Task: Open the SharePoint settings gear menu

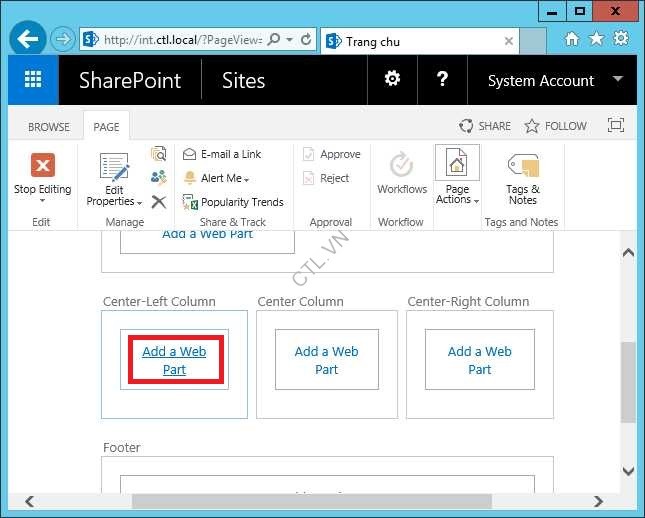Action: click(393, 80)
